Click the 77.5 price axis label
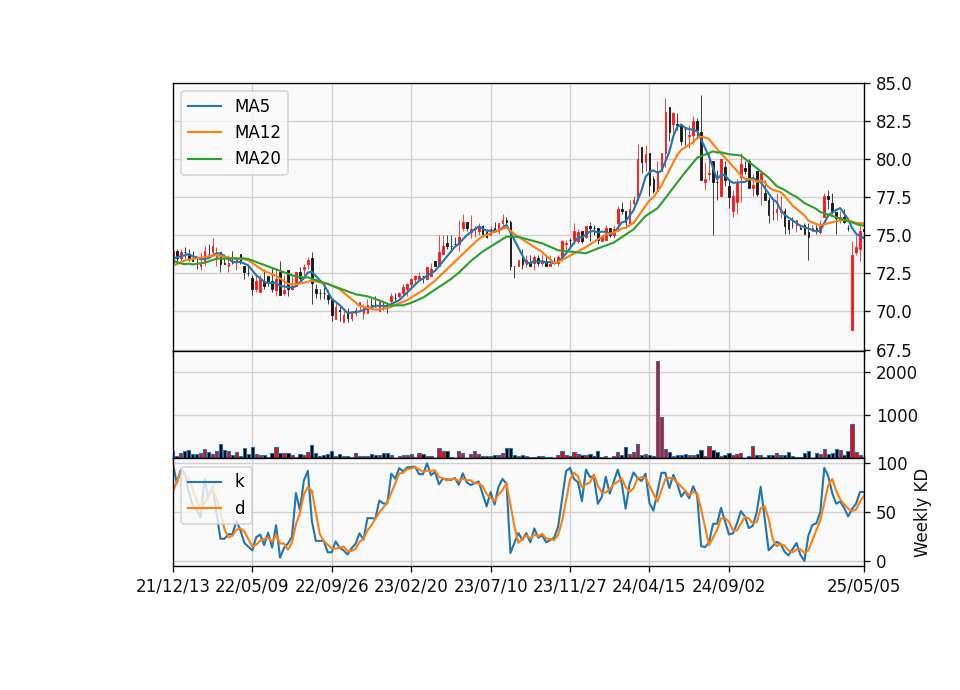The height and width of the screenshot is (690, 960). coord(893,198)
